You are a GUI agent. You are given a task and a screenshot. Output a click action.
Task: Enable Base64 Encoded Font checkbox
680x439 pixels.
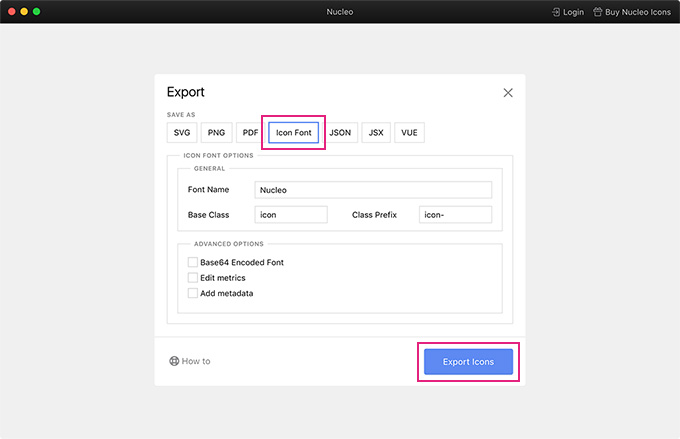pyautogui.click(x=193, y=262)
